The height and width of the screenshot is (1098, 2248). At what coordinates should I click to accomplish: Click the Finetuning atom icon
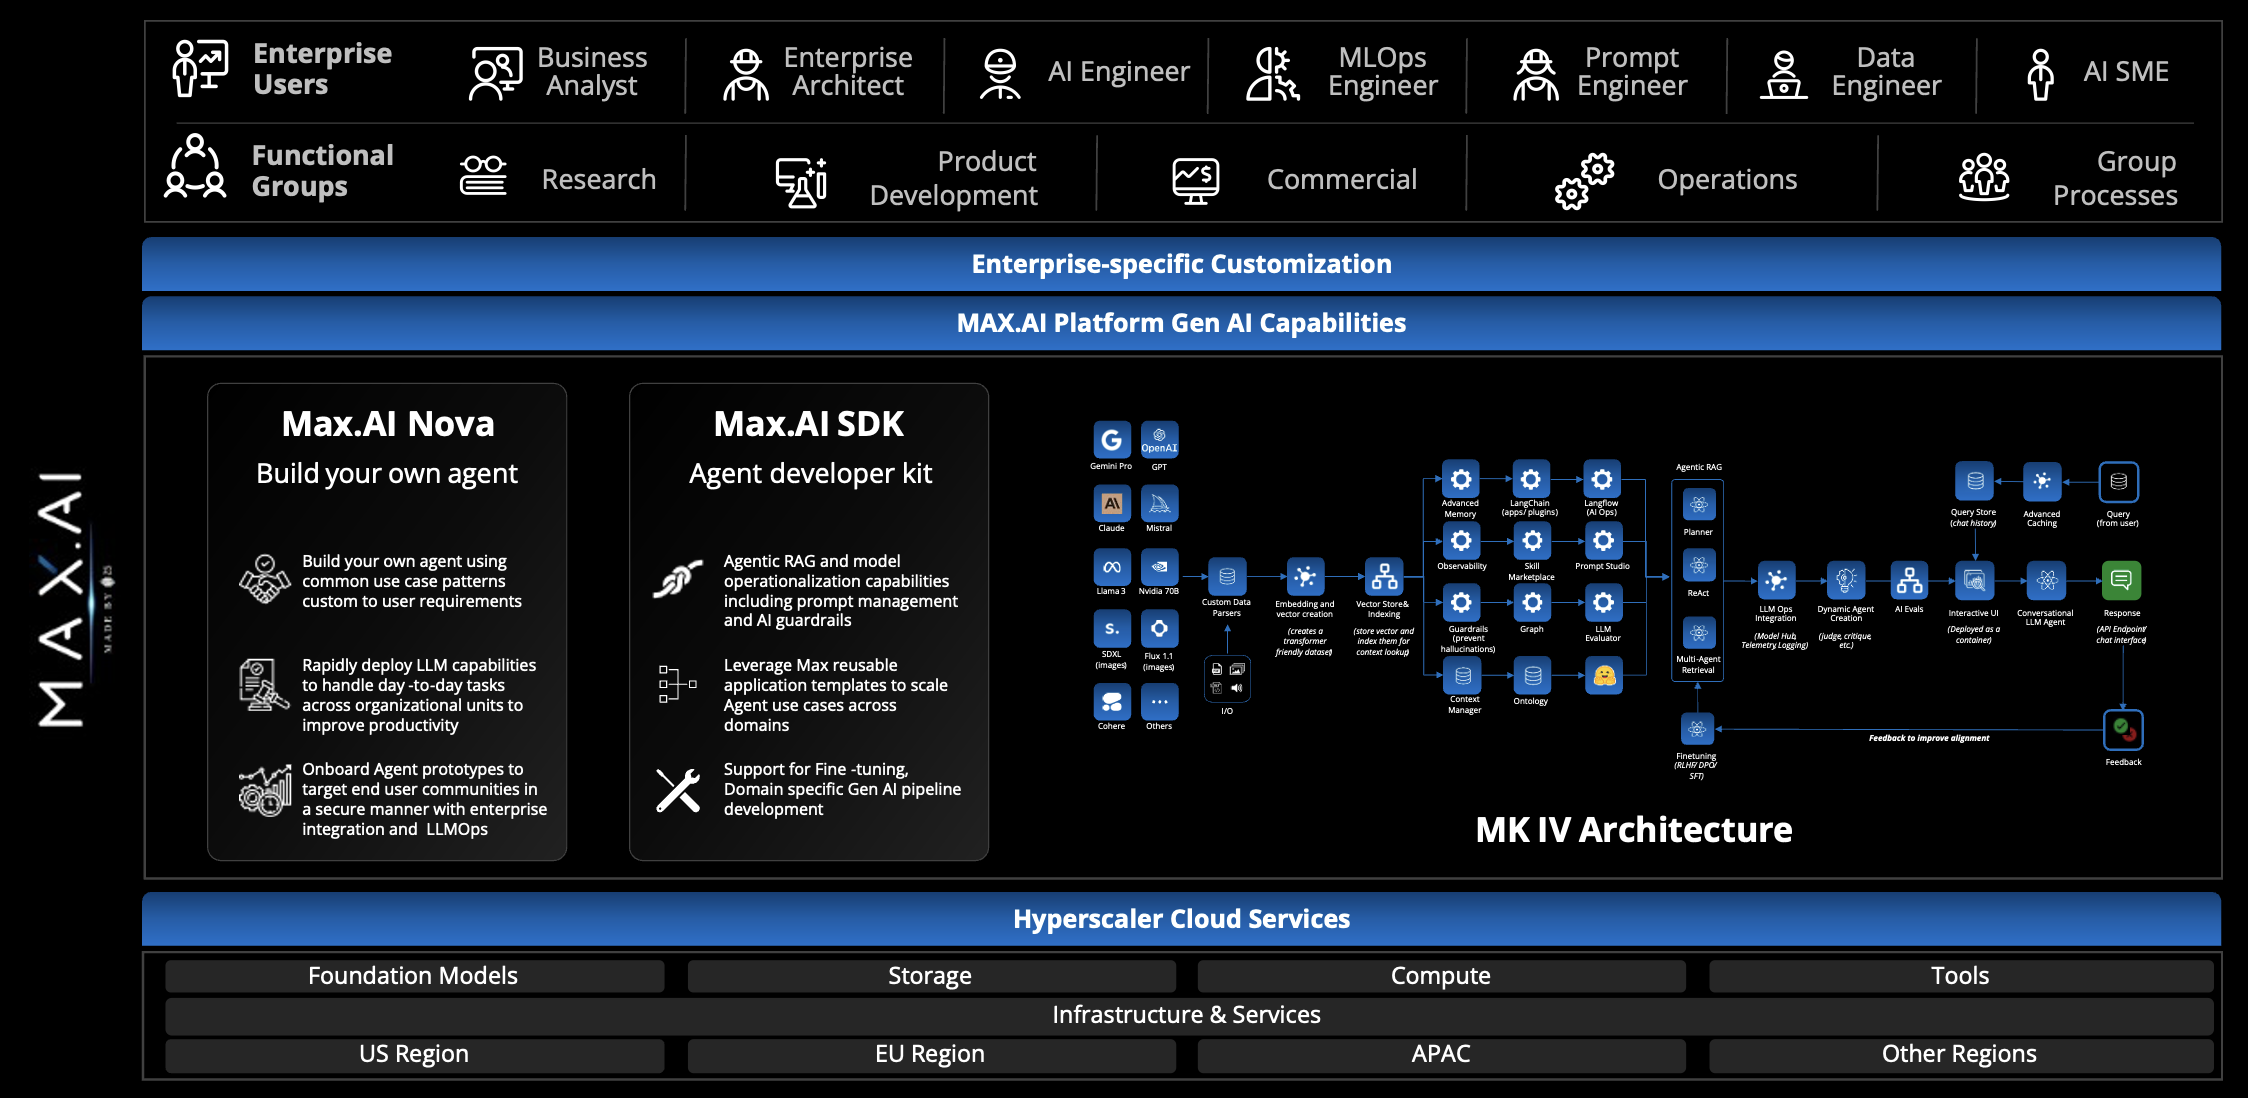[x=1697, y=729]
